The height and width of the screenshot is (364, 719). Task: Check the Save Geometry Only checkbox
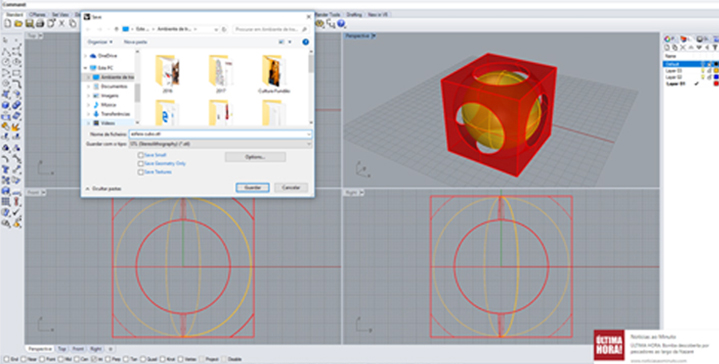(x=141, y=164)
